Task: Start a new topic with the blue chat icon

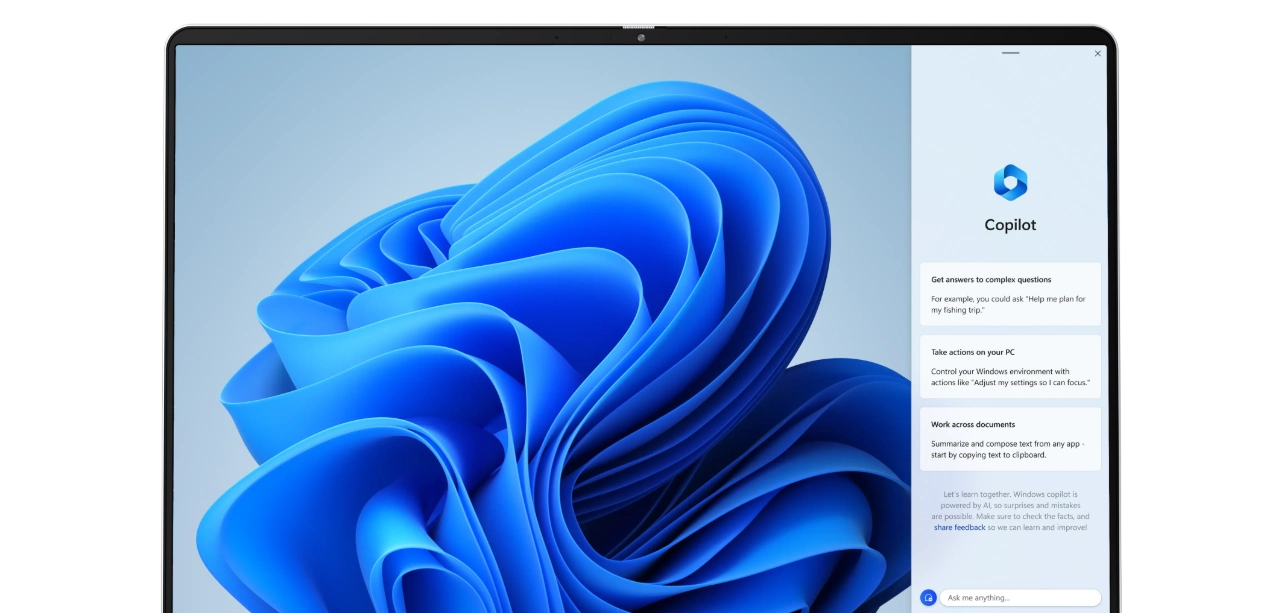Action: coord(928,597)
